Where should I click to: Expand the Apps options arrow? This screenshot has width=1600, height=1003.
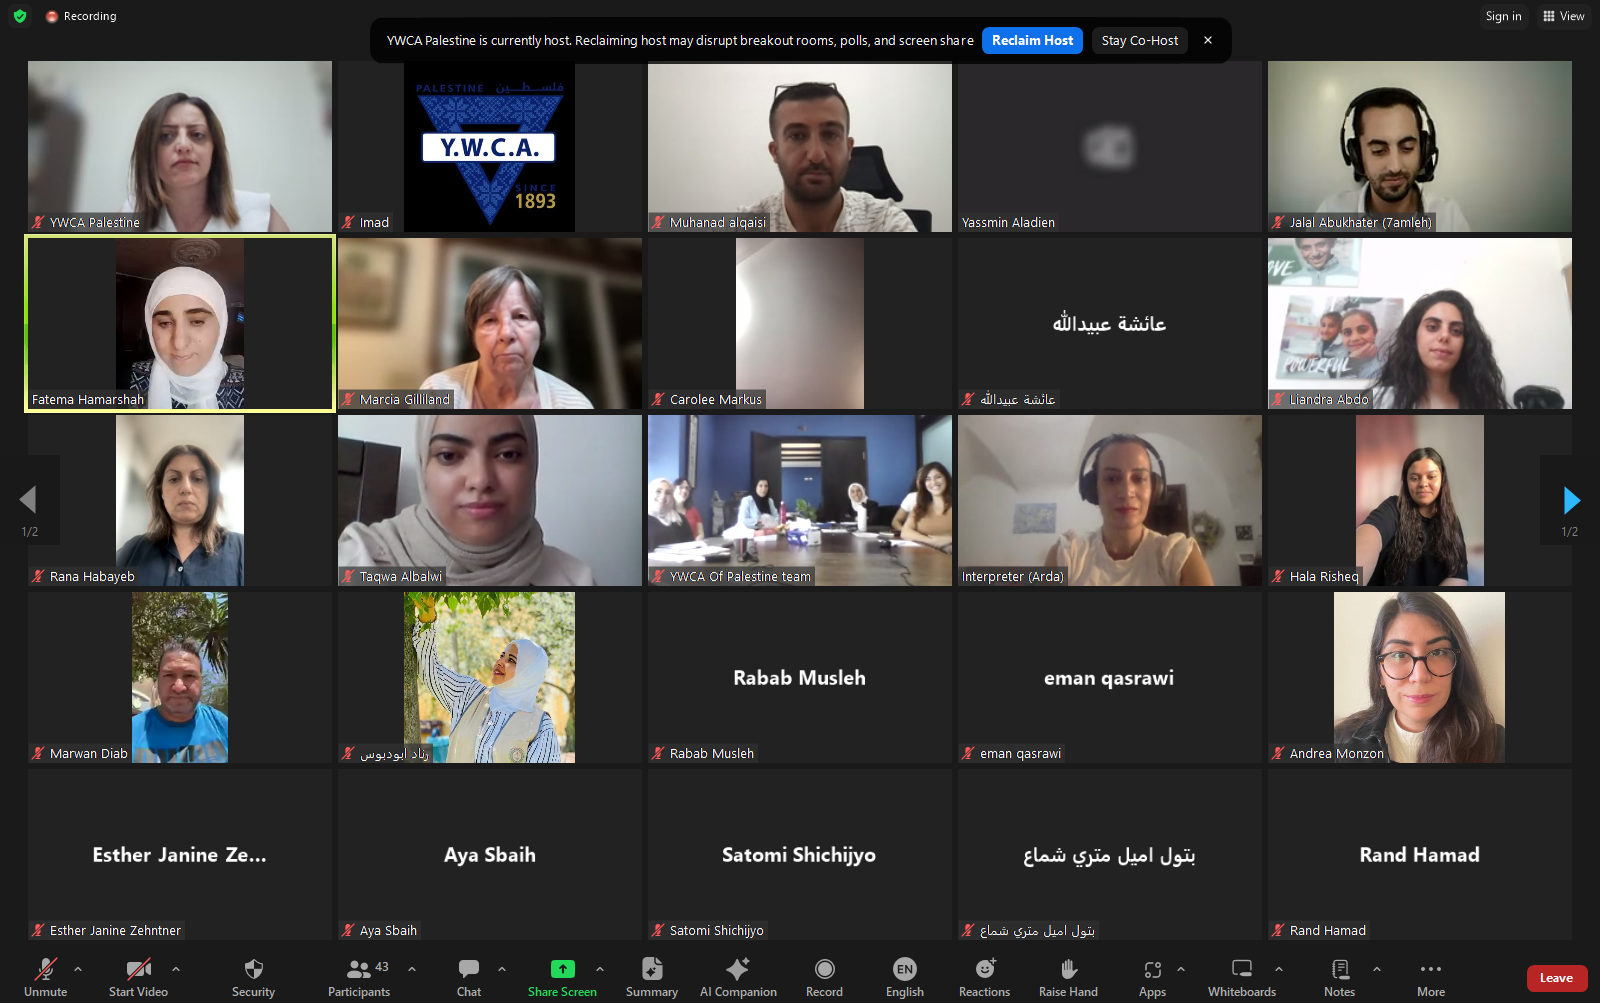click(x=1181, y=969)
